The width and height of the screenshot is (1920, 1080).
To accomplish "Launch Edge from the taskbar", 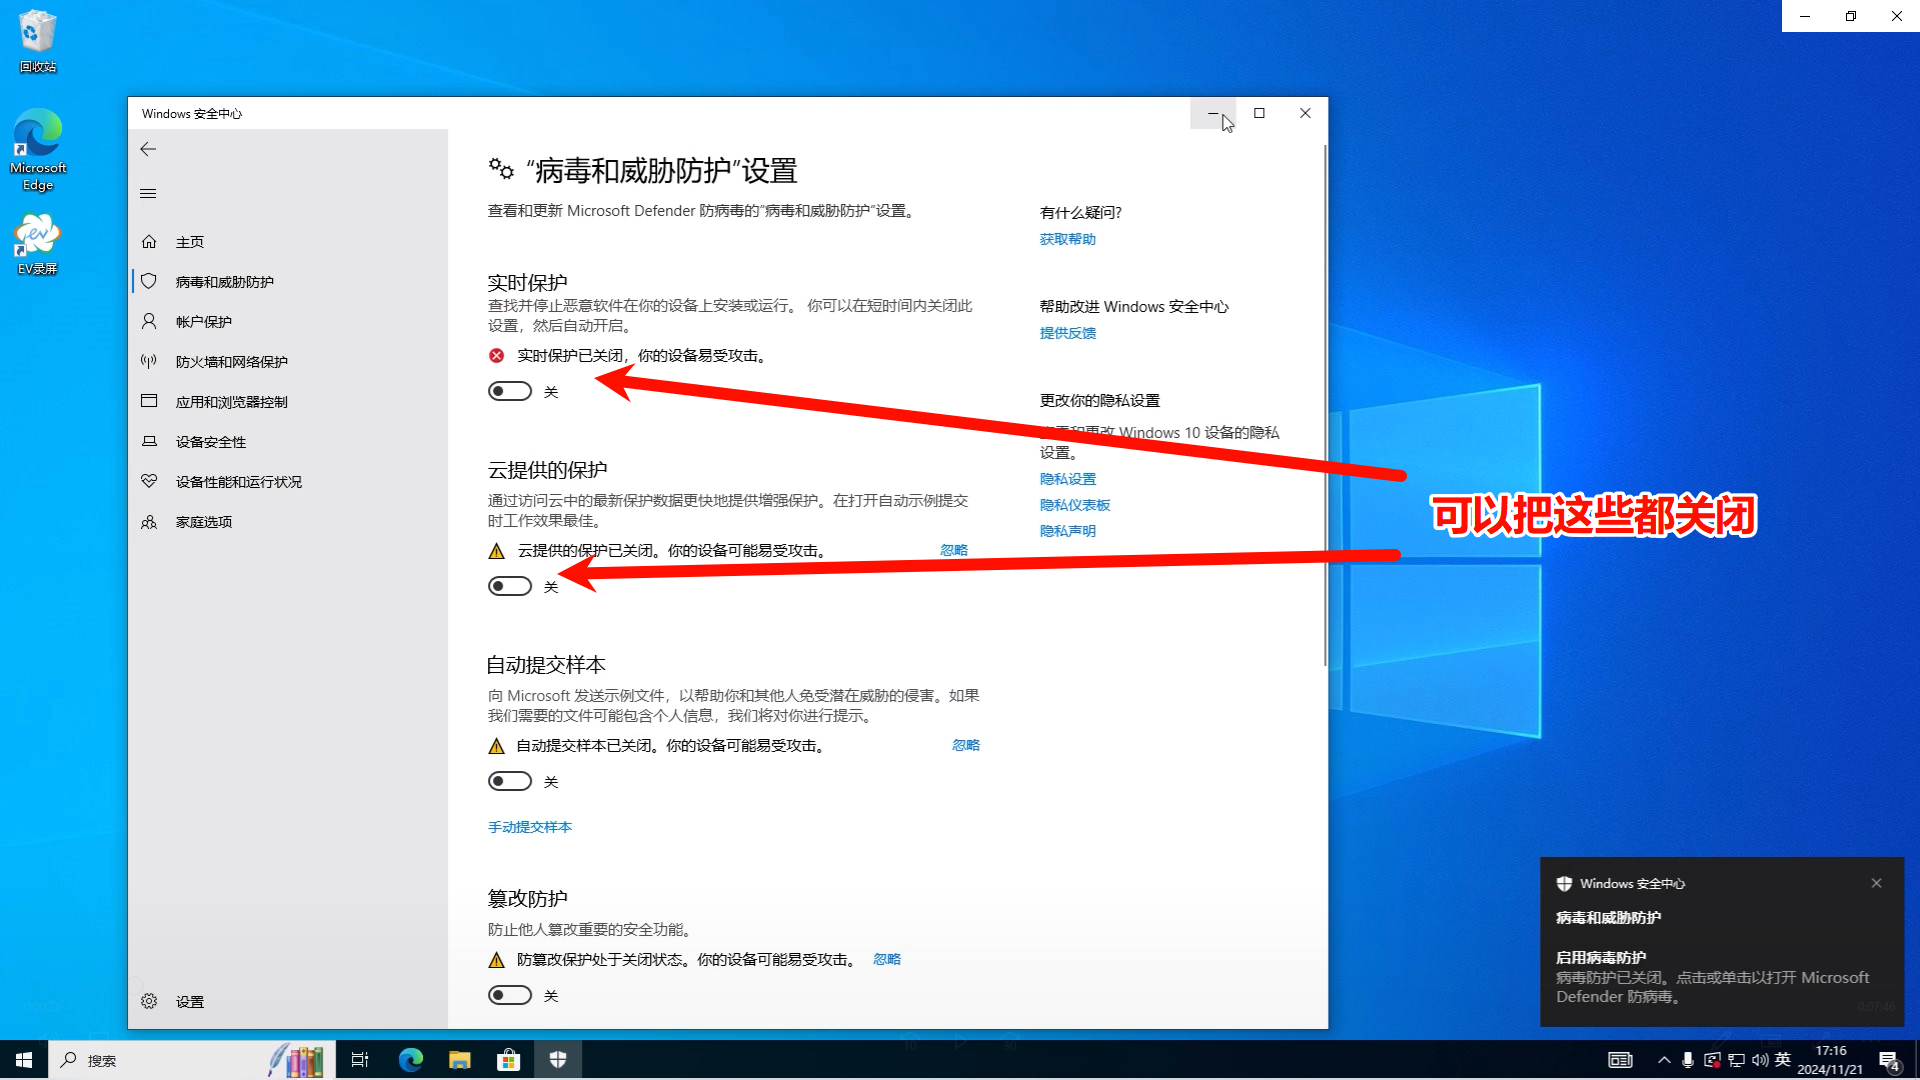I will pyautogui.click(x=411, y=1060).
